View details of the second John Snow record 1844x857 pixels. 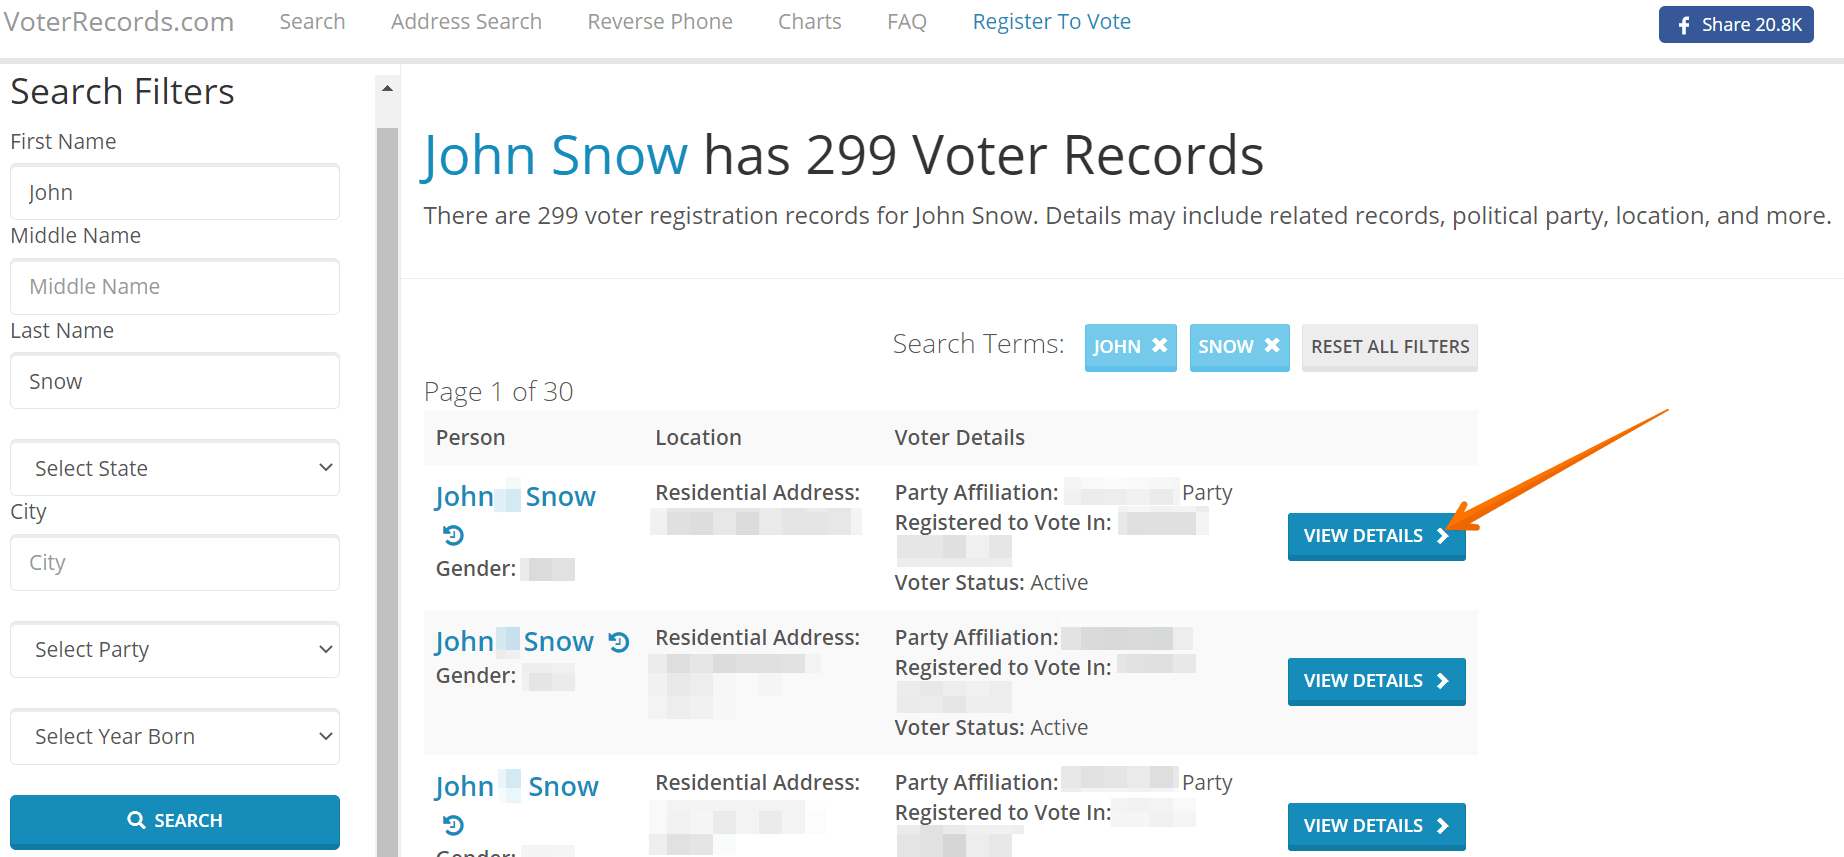1377,681
